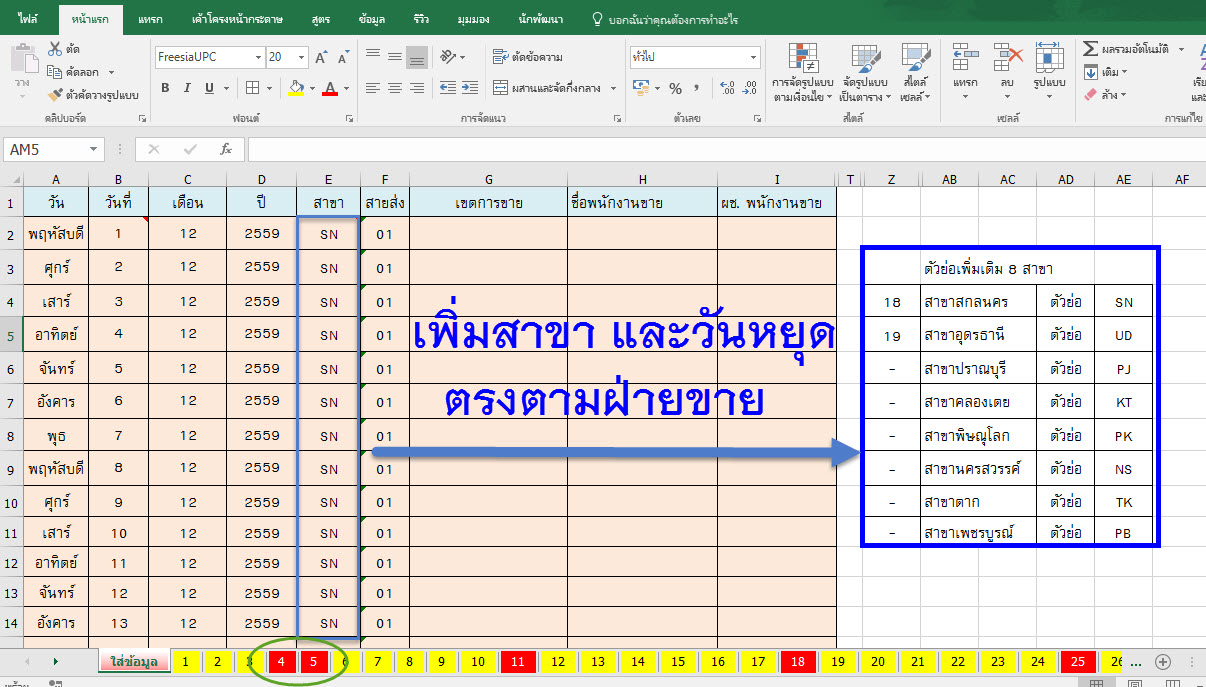Switch to the แทรก (Insert) ribbon tab
This screenshot has width=1206, height=687.
[x=149, y=19]
